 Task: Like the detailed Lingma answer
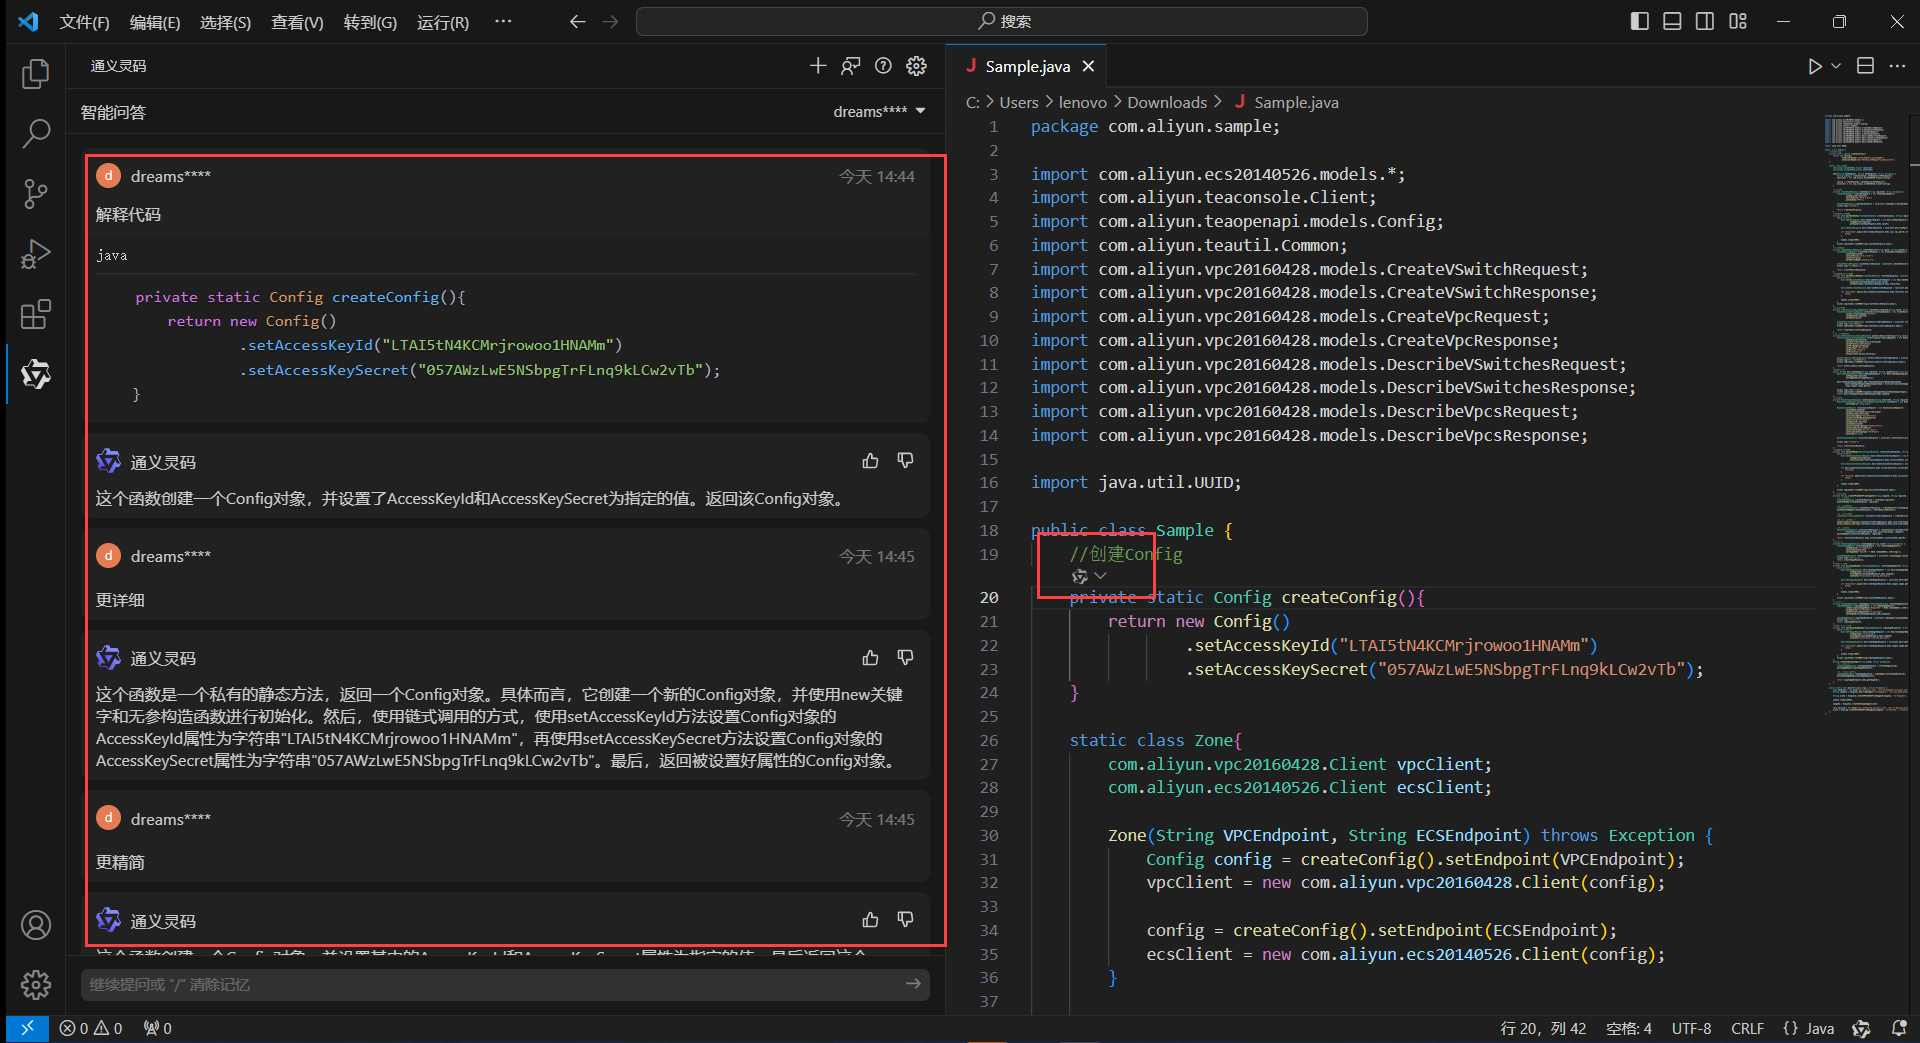click(871, 658)
